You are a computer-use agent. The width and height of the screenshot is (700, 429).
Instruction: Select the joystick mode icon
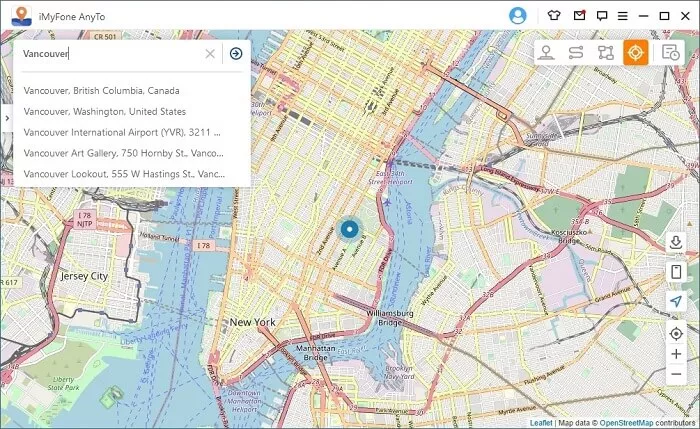(546, 53)
